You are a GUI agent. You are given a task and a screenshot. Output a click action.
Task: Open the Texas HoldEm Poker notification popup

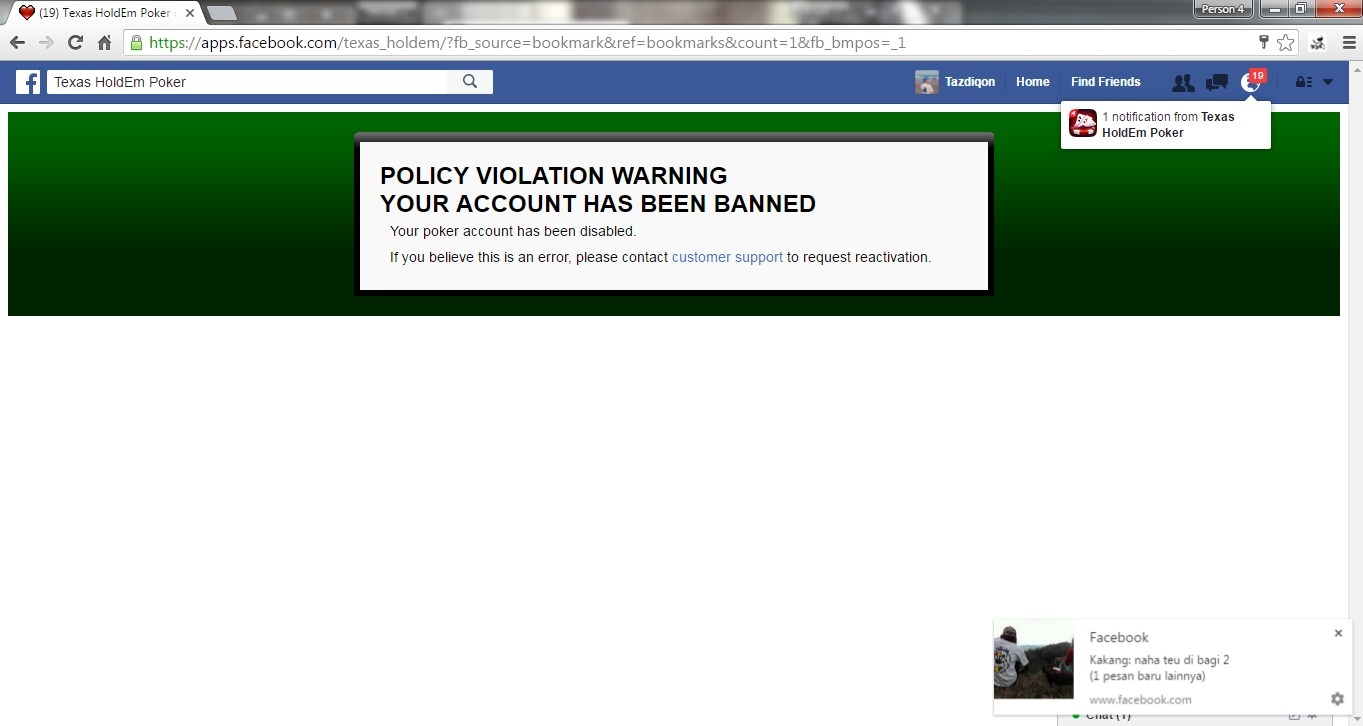tap(1166, 124)
